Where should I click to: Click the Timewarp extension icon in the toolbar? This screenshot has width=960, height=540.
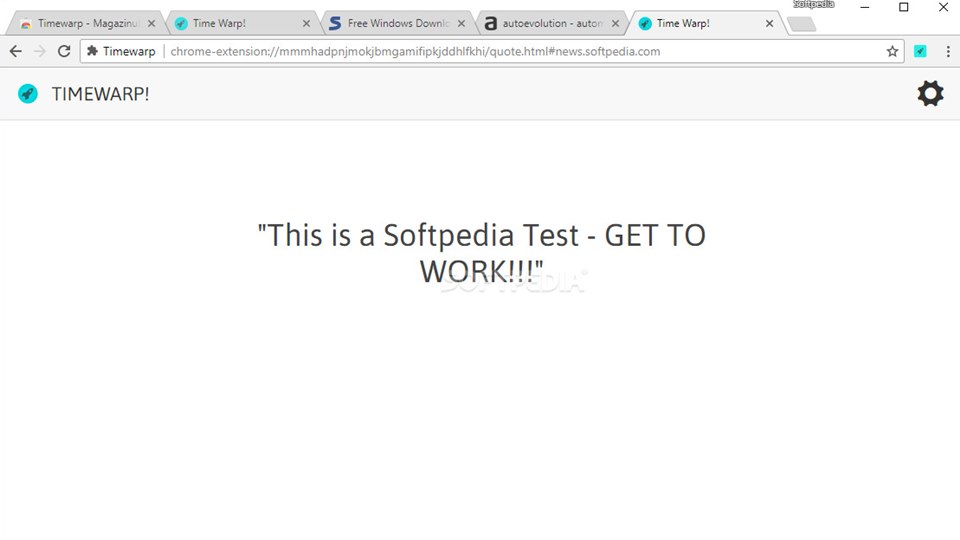tap(920, 51)
